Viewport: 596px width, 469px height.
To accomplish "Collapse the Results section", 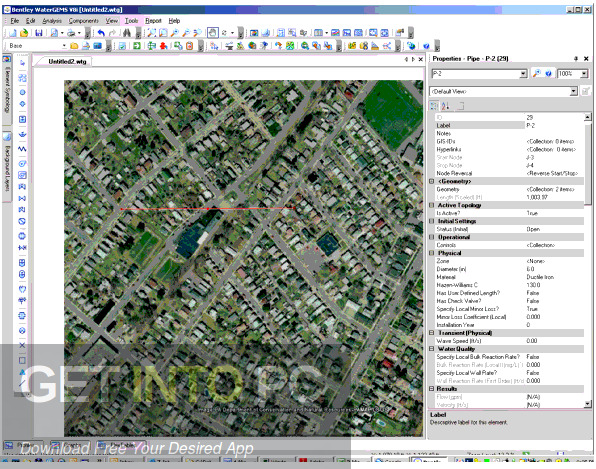I will (432, 389).
